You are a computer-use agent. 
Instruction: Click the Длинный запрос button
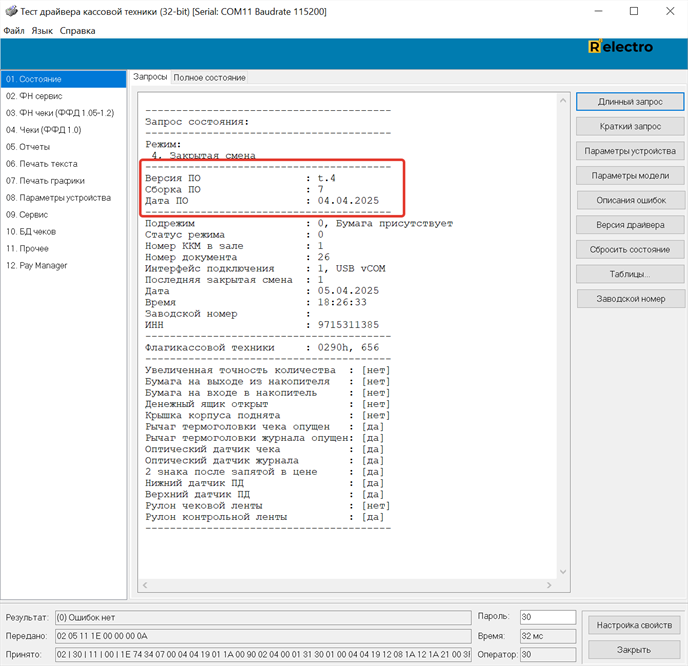pyautogui.click(x=630, y=102)
